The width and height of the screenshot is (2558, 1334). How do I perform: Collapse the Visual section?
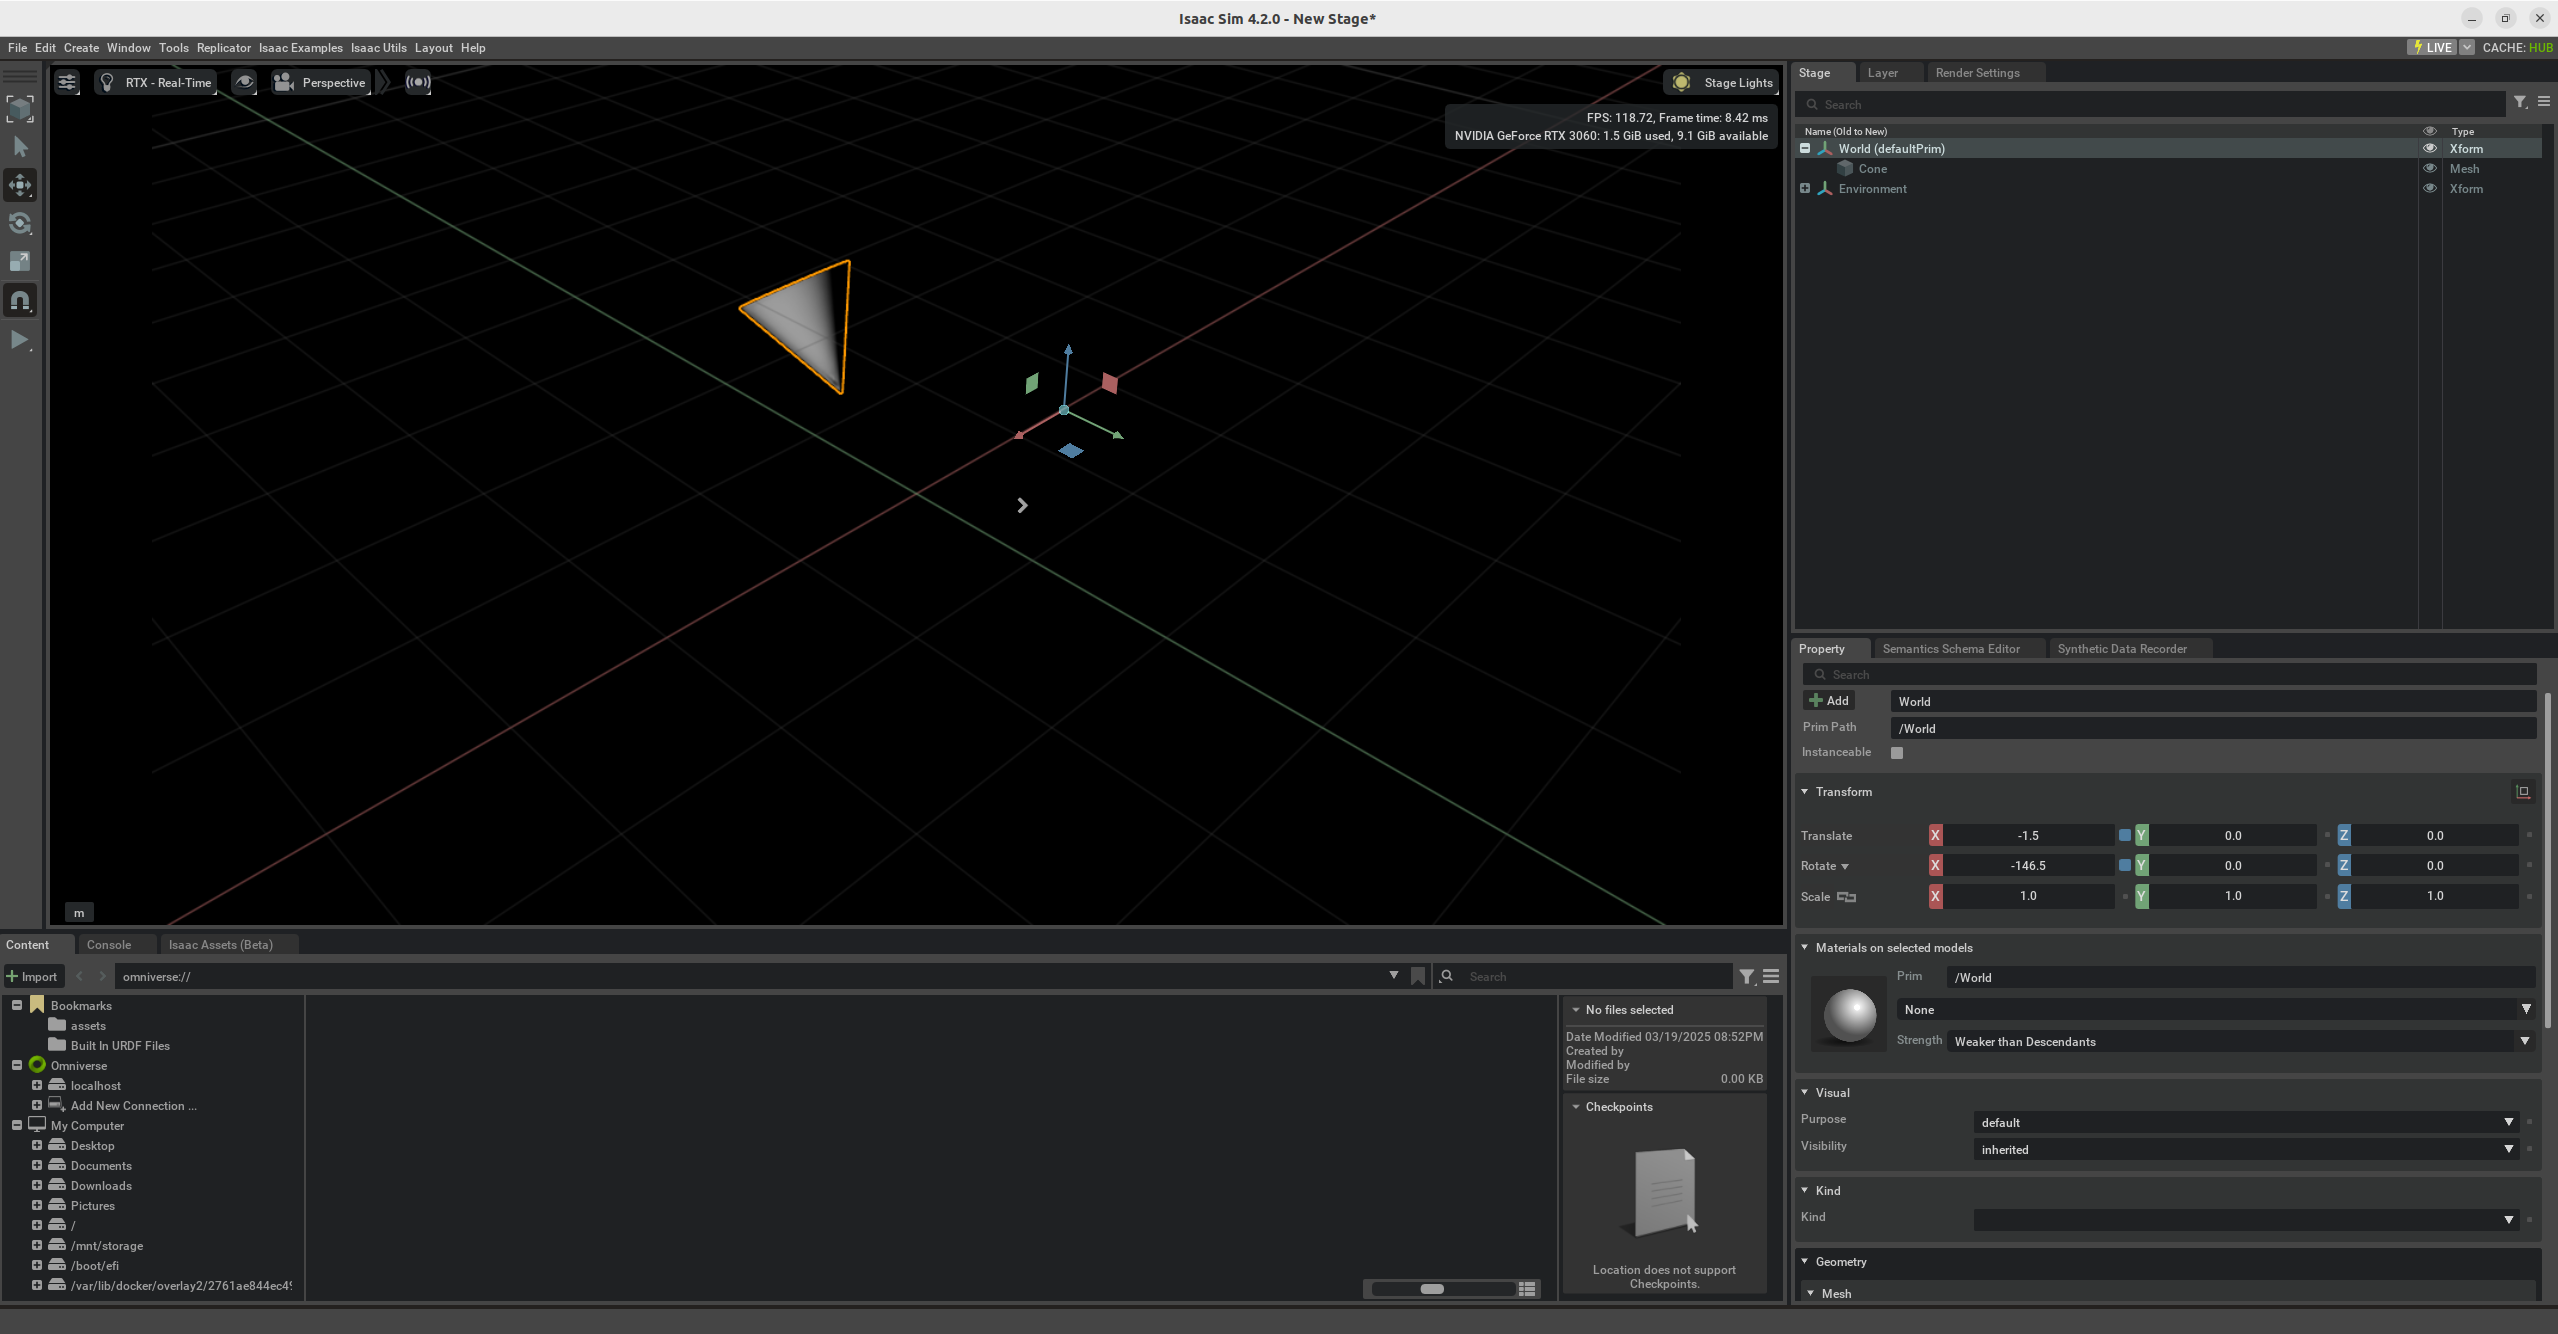pos(1805,1093)
